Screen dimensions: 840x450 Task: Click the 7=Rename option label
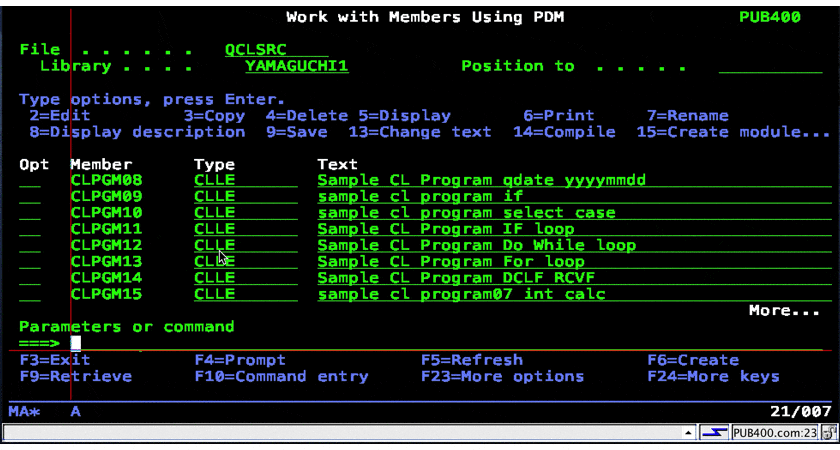pos(688,116)
